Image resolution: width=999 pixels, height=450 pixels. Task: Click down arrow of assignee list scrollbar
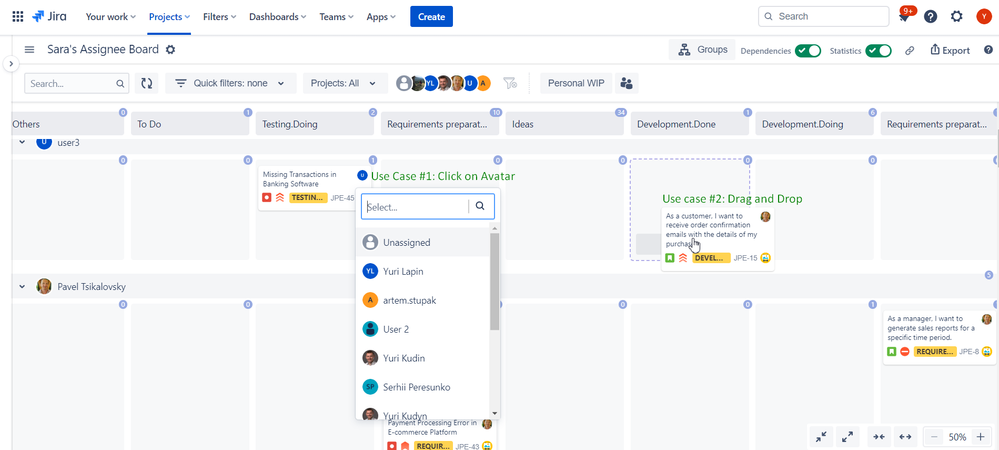[x=494, y=413]
